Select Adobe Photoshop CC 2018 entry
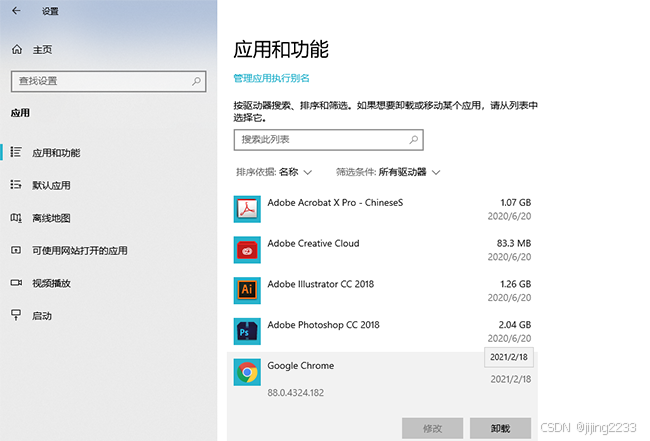This screenshot has height=441, width=650. point(382,331)
